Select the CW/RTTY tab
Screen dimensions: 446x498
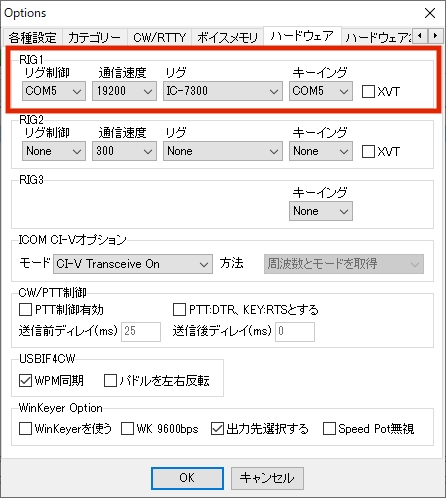pos(159,37)
